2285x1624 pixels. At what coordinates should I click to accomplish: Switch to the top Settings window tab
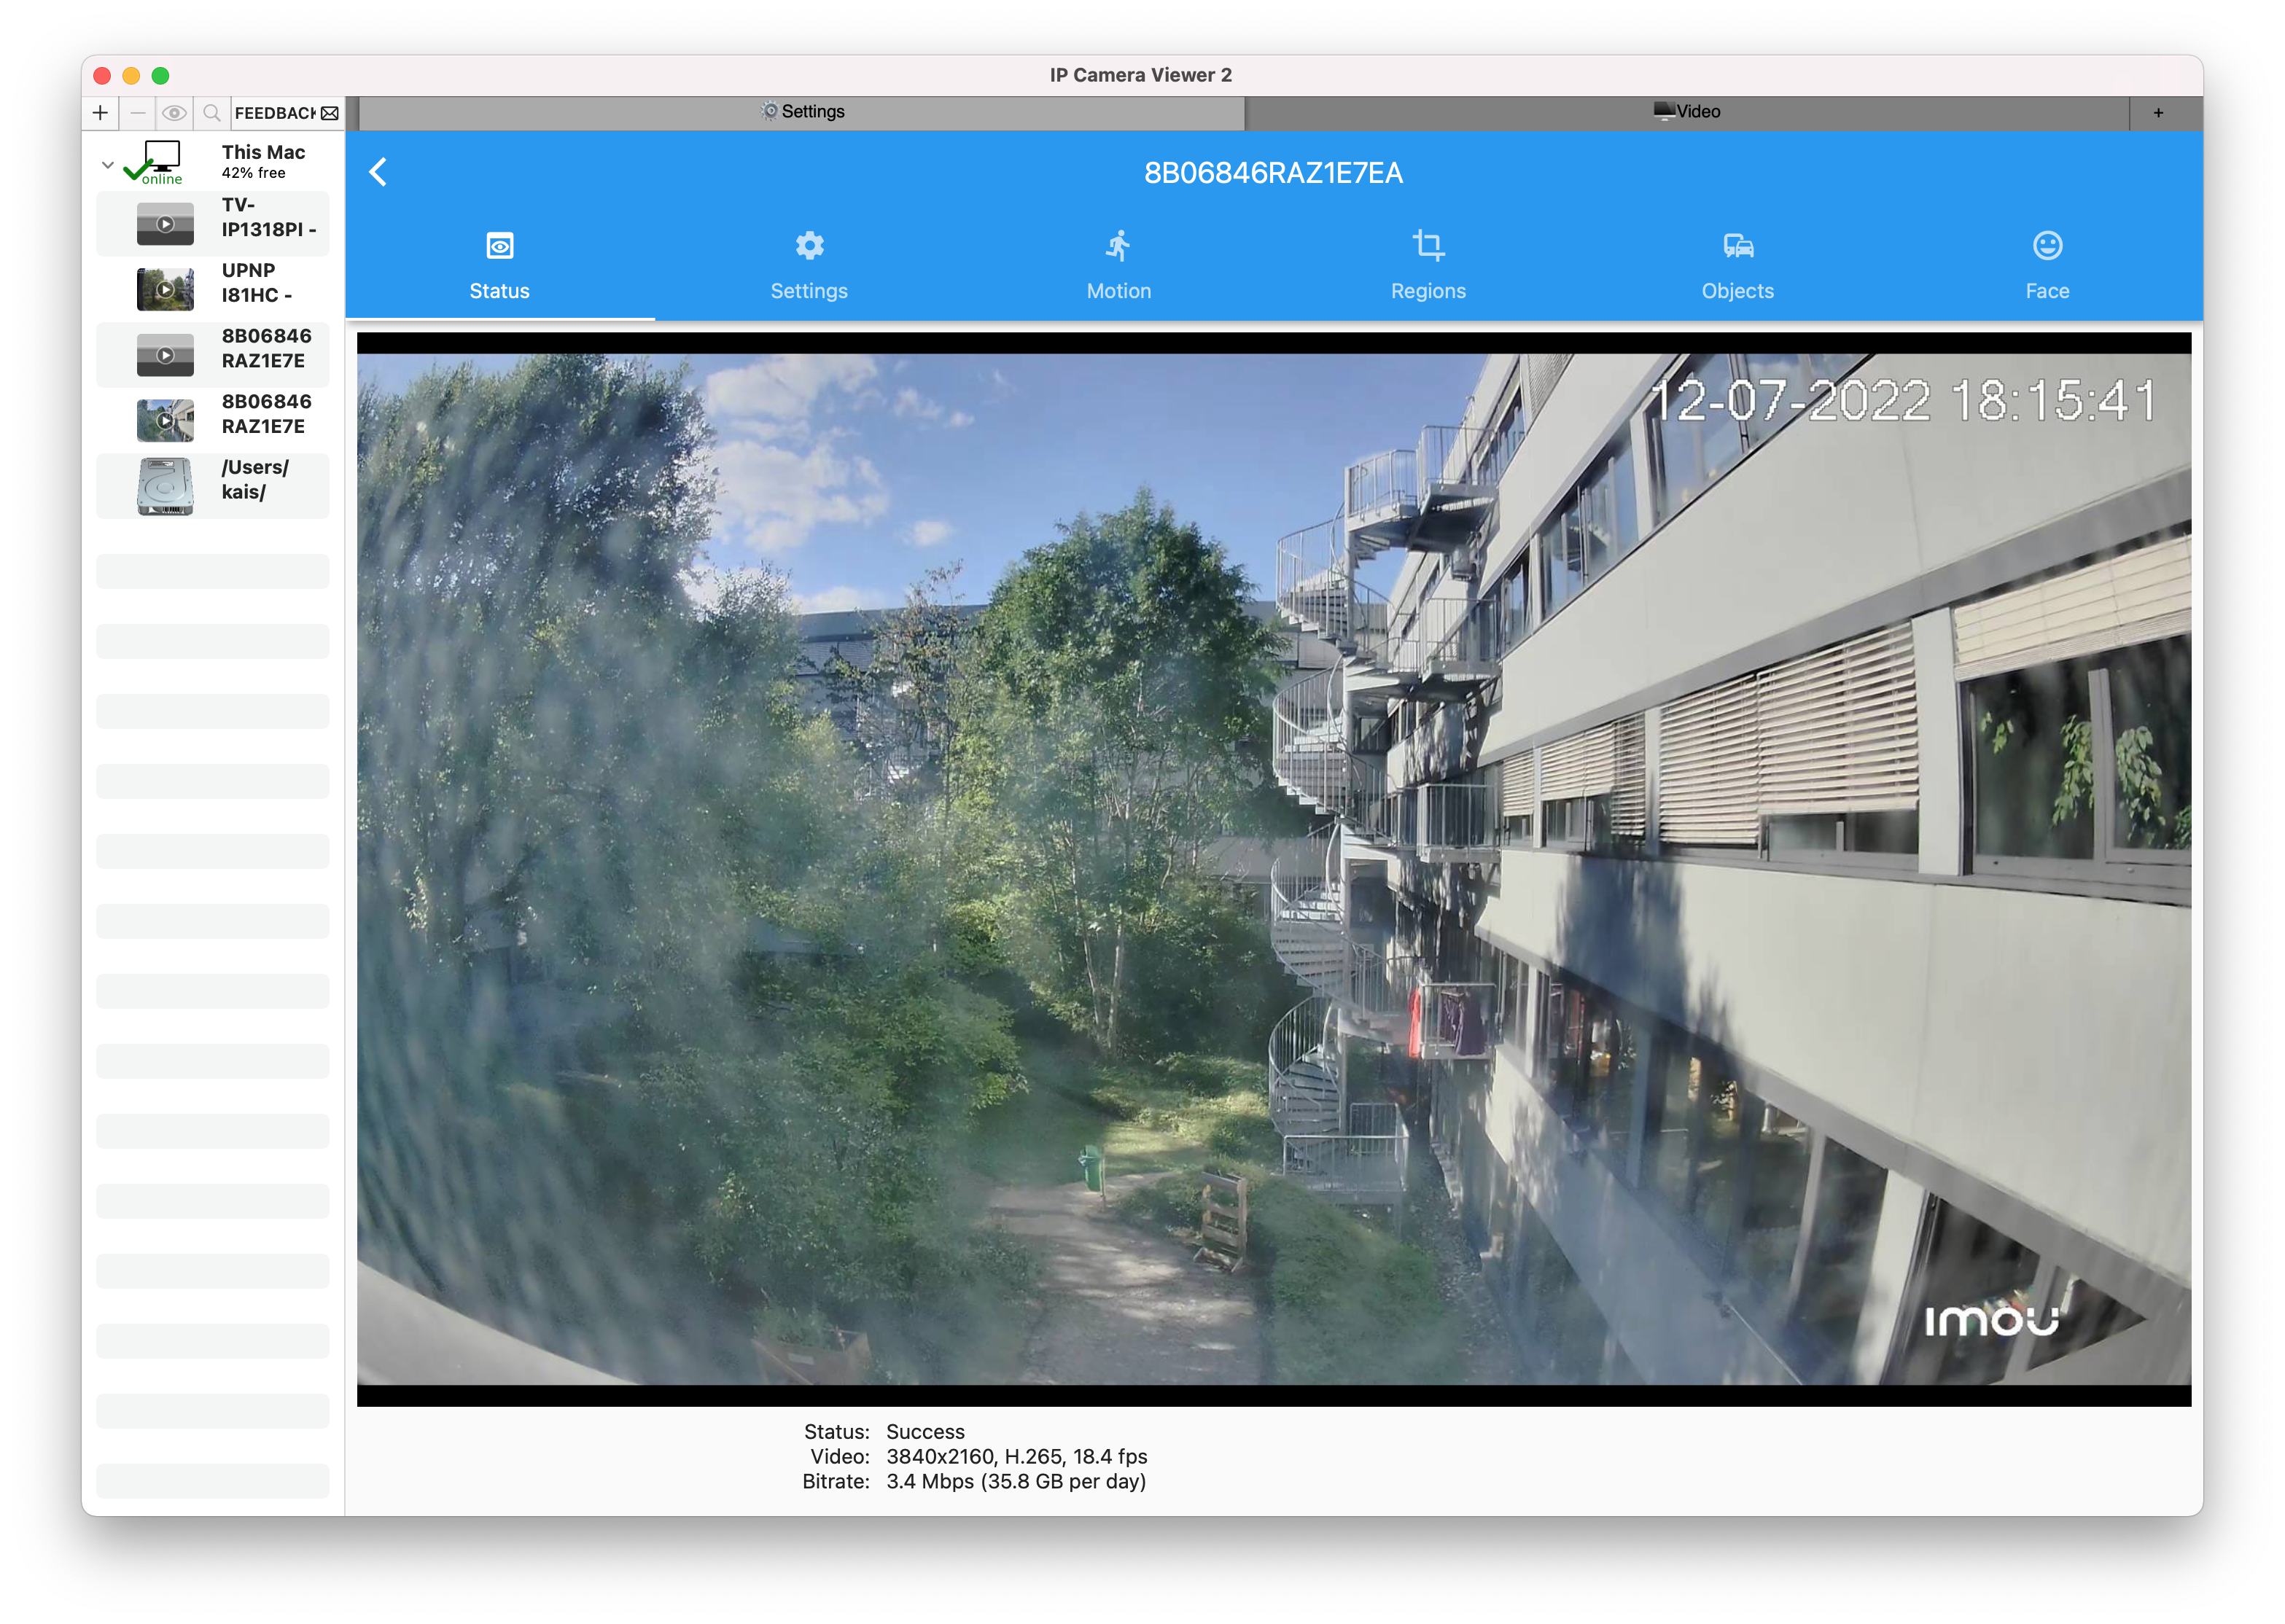(802, 112)
